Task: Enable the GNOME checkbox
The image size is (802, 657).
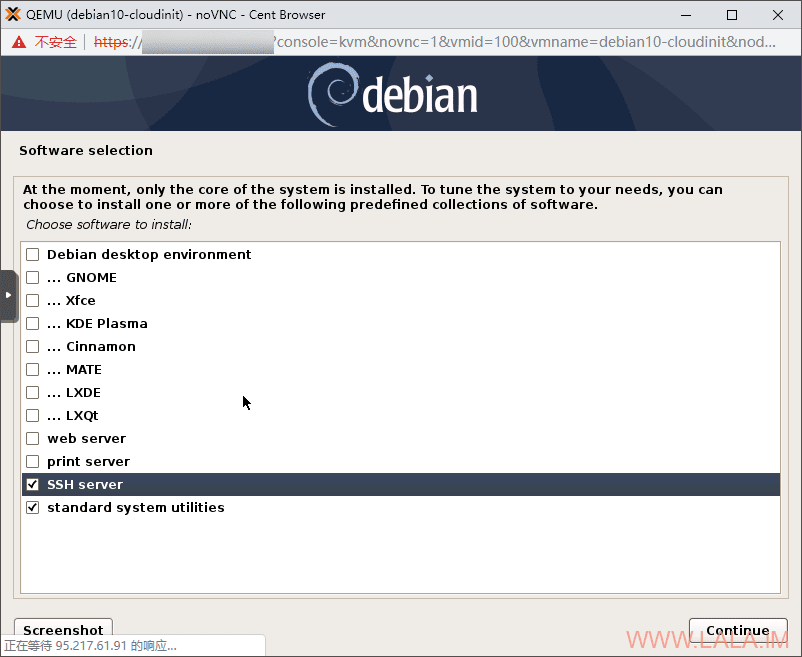Action: [x=33, y=278]
